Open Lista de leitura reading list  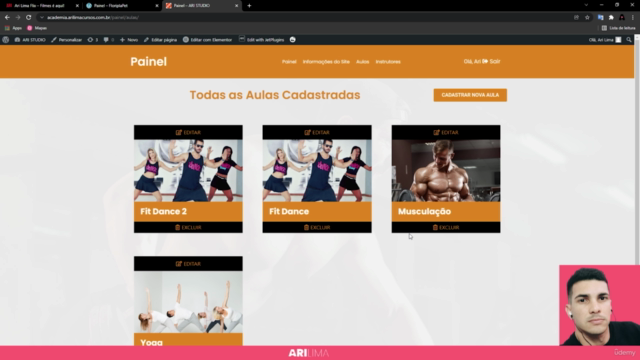[x=618, y=28]
